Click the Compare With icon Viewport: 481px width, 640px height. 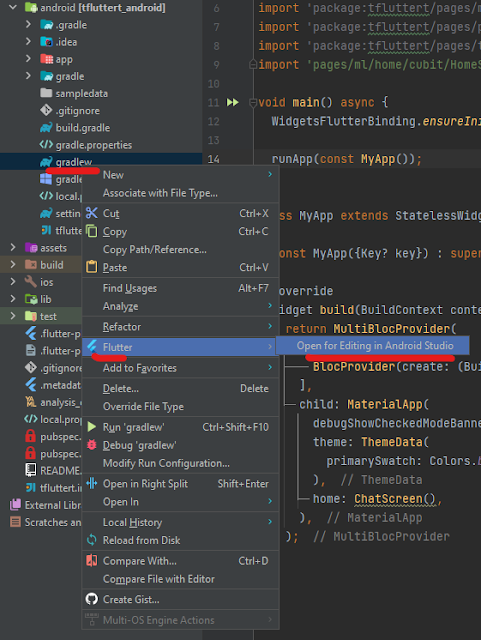click(x=92, y=560)
